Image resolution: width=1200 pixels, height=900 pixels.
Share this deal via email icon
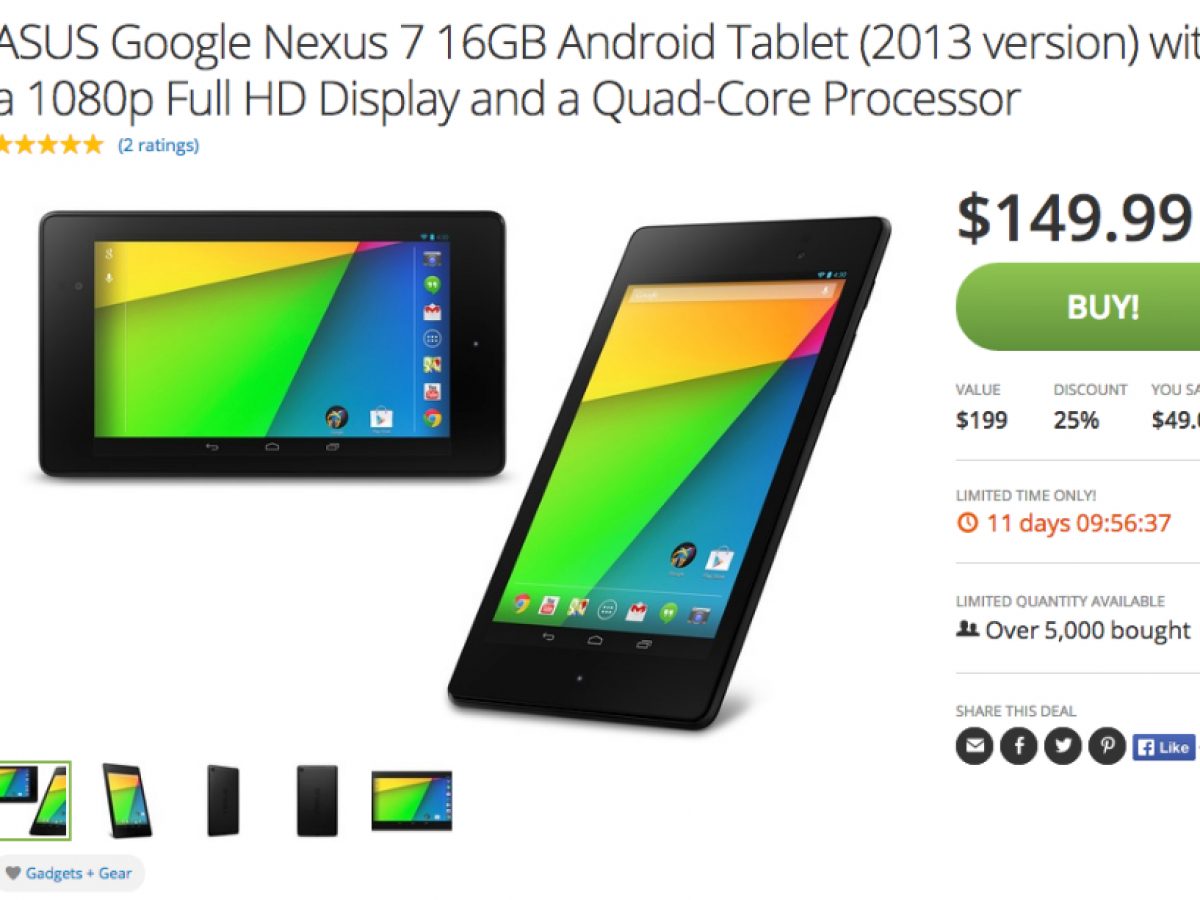[x=974, y=746]
